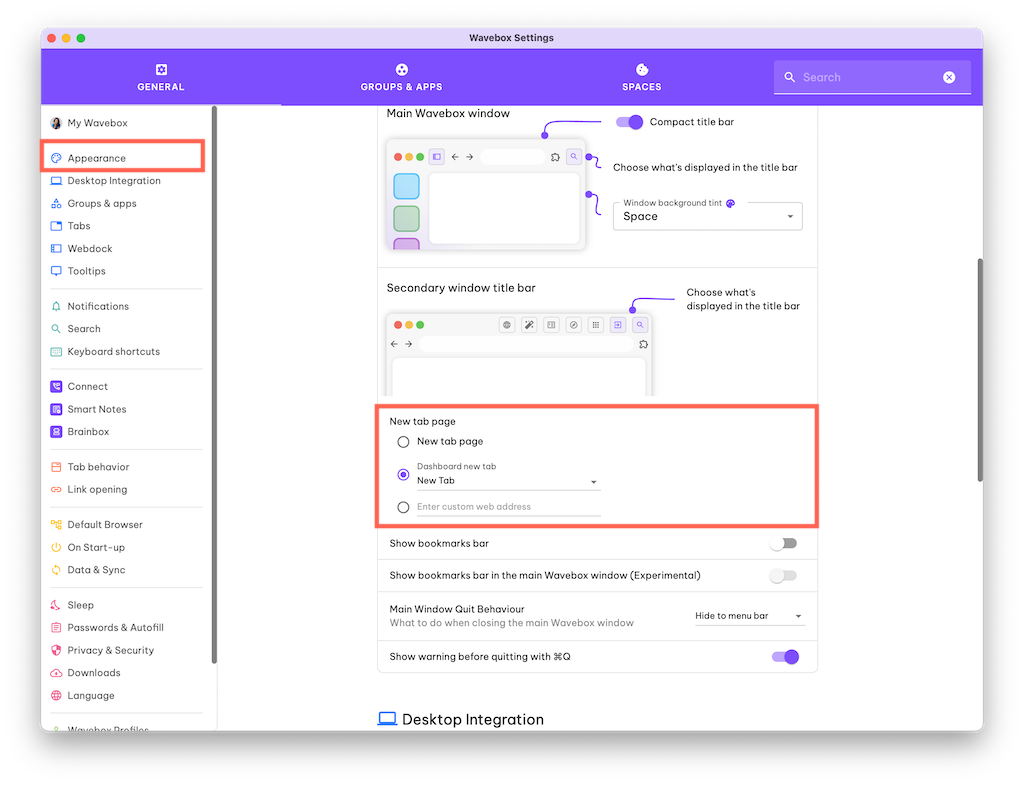Screen dimensions: 1024x785
Task: Click the magic wand icon in secondary window preview
Action: pos(529,325)
